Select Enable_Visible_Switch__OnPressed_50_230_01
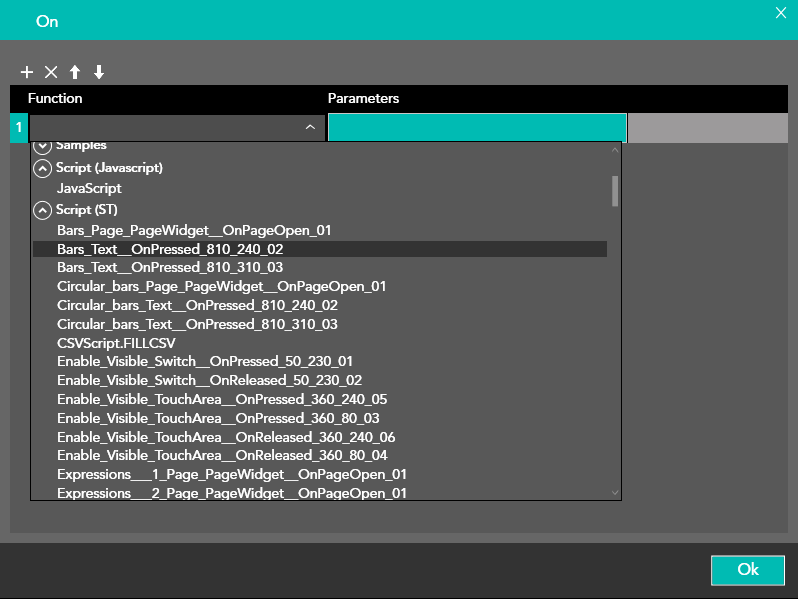 click(x=204, y=361)
